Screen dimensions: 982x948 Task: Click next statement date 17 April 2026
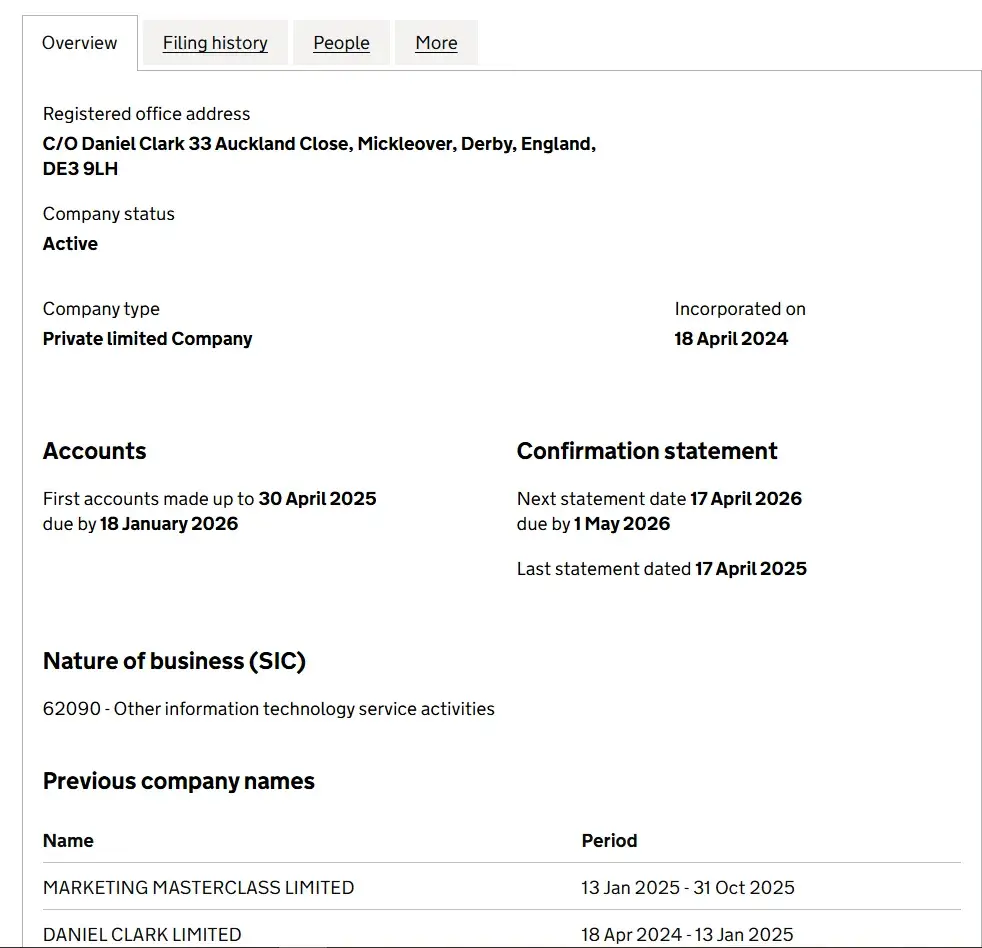[746, 498]
